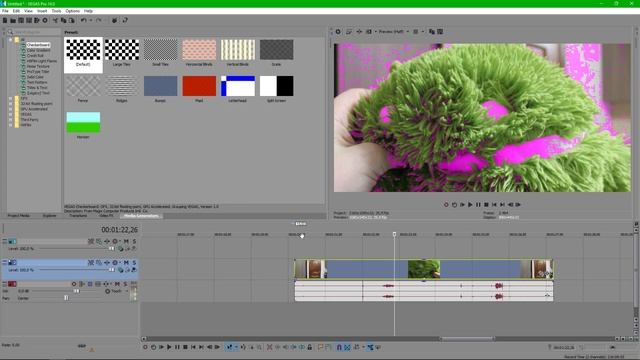
Task: Open Project Video Properties in preview toolbar
Action: [x=338, y=31]
